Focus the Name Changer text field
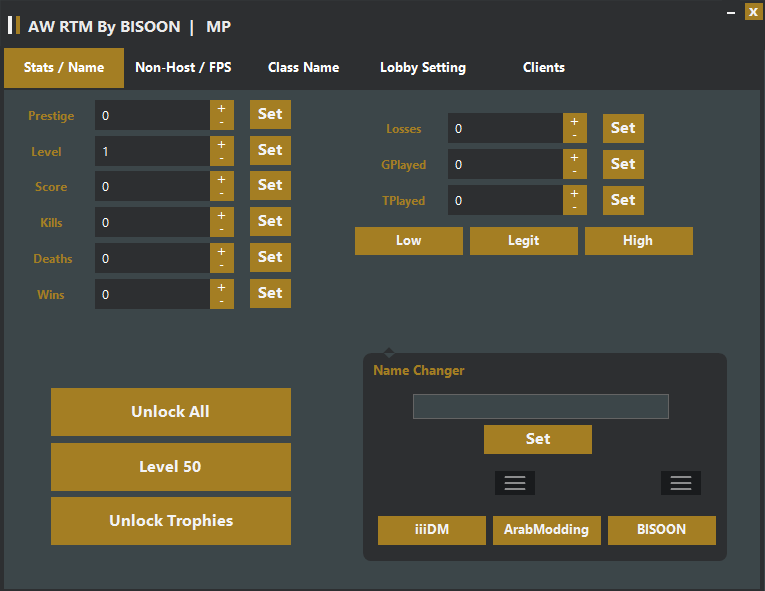The height and width of the screenshot is (591, 765). coord(541,407)
